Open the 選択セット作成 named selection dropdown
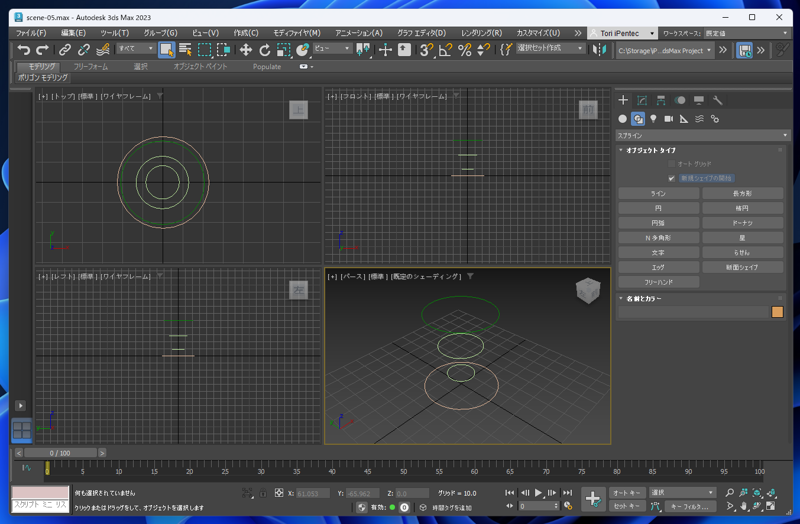Image resolution: width=800 pixels, height=524 pixels. click(x=550, y=48)
